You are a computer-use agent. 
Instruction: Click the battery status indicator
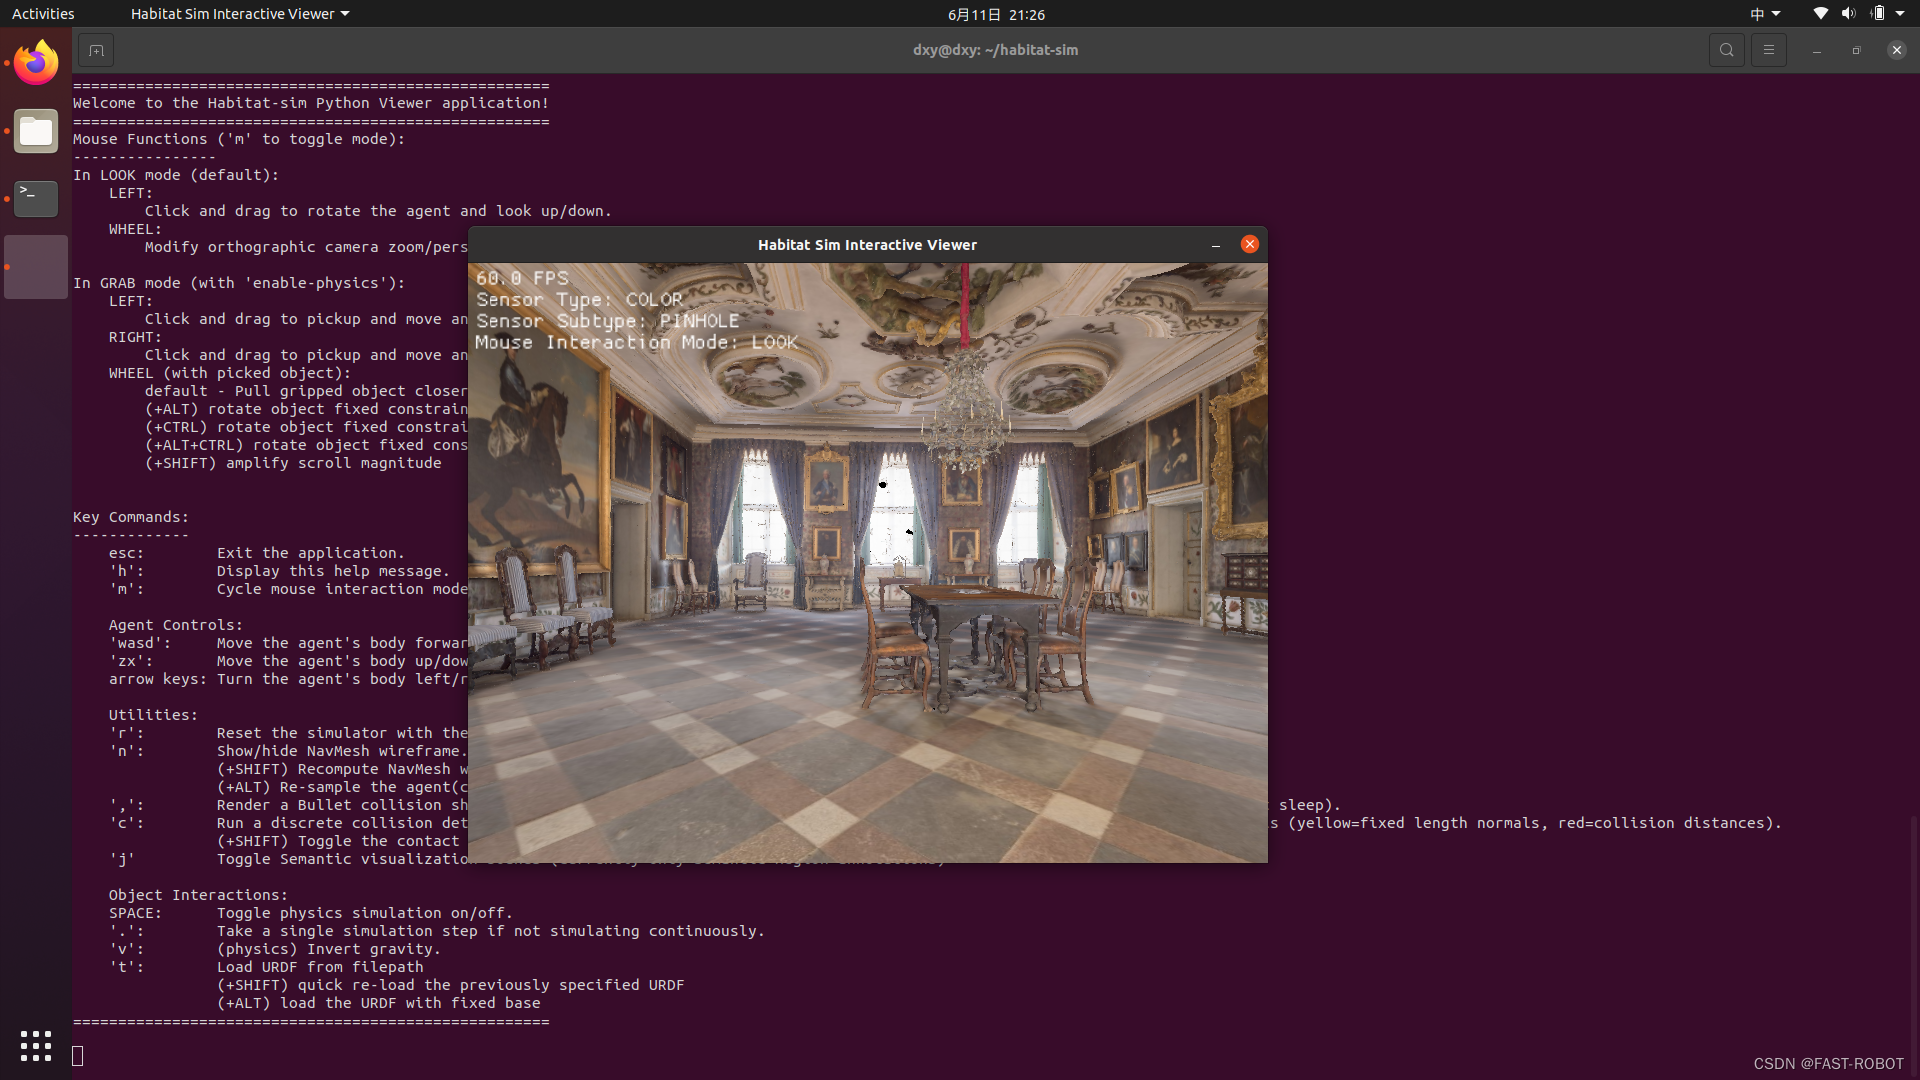1878,13
